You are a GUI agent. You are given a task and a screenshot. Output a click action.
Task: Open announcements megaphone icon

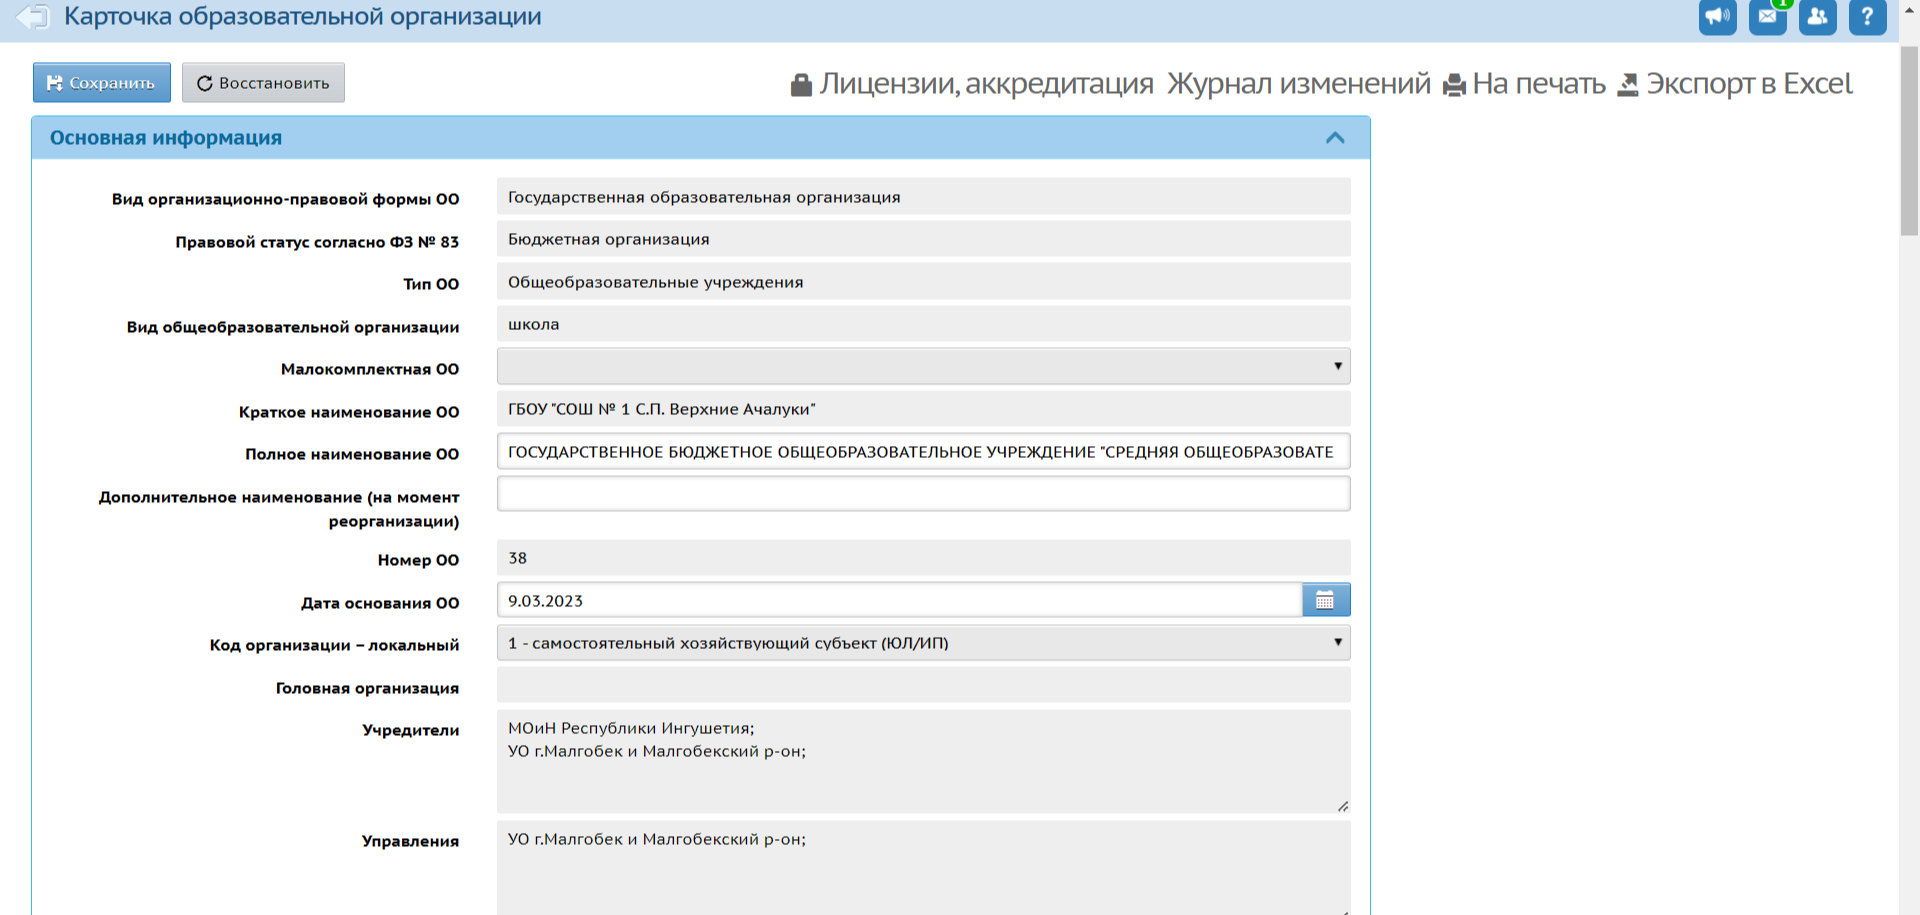(1717, 16)
